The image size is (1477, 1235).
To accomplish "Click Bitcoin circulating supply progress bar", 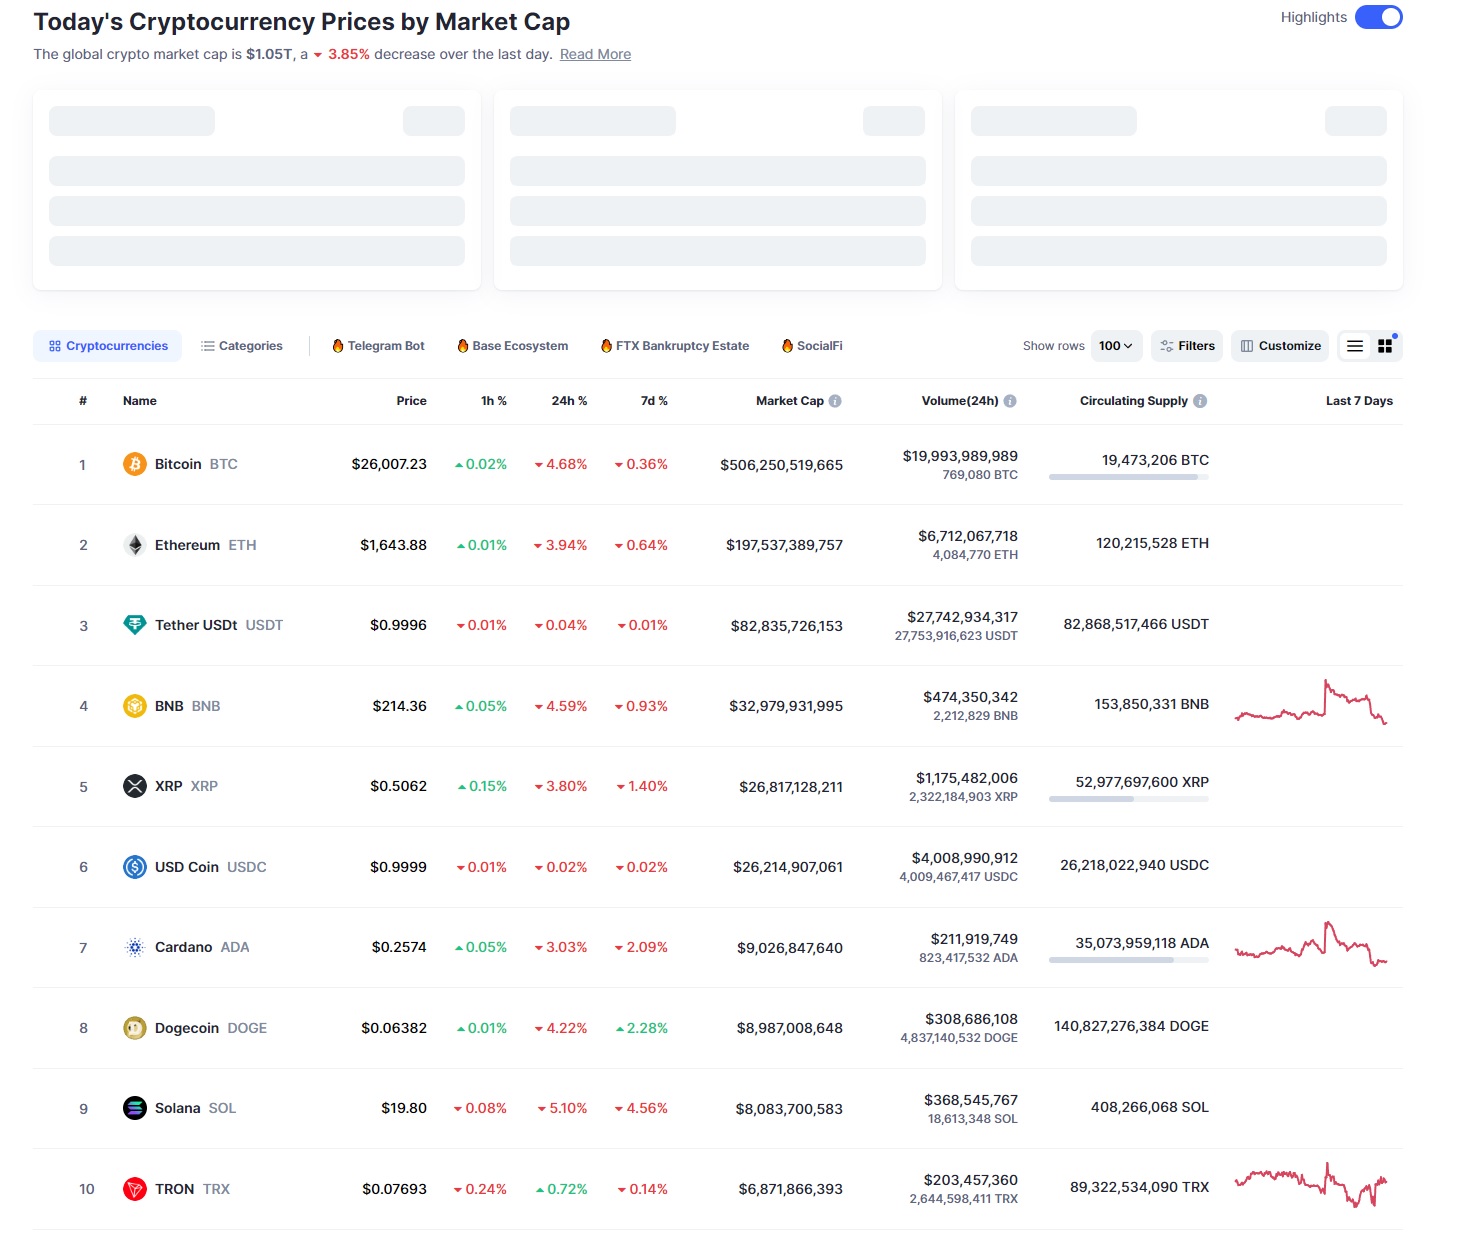I will 1129,477.
